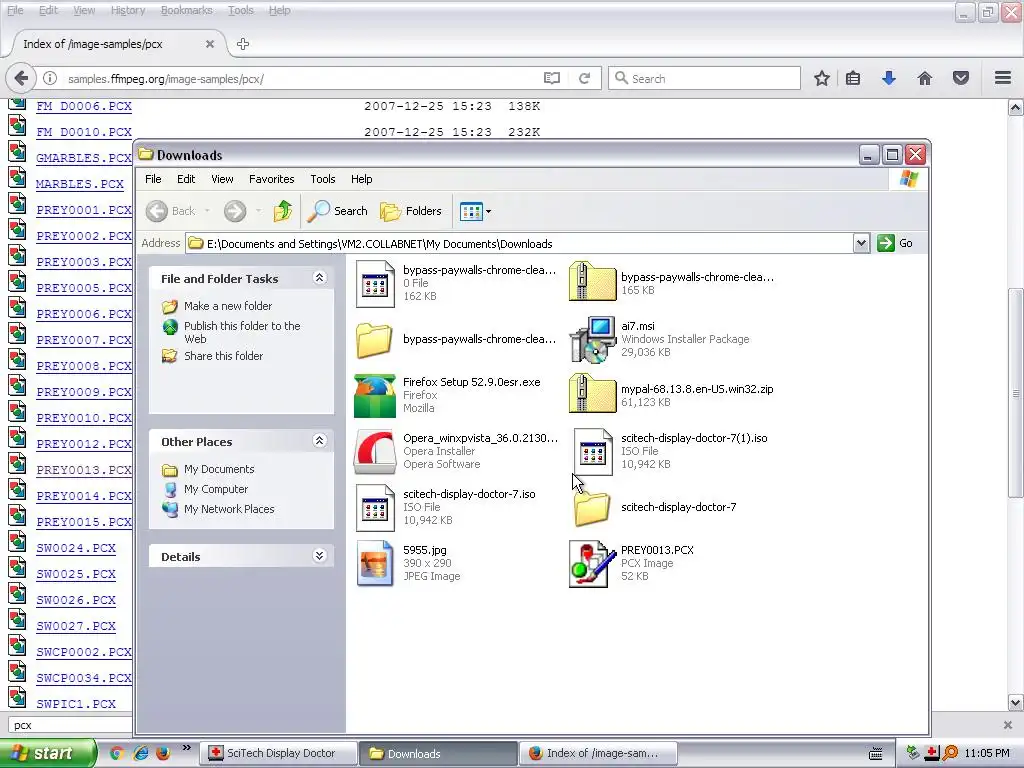This screenshot has height=768, width=1024.
Task: Click the Firefox Back arrow button
Action: point(21,78)
